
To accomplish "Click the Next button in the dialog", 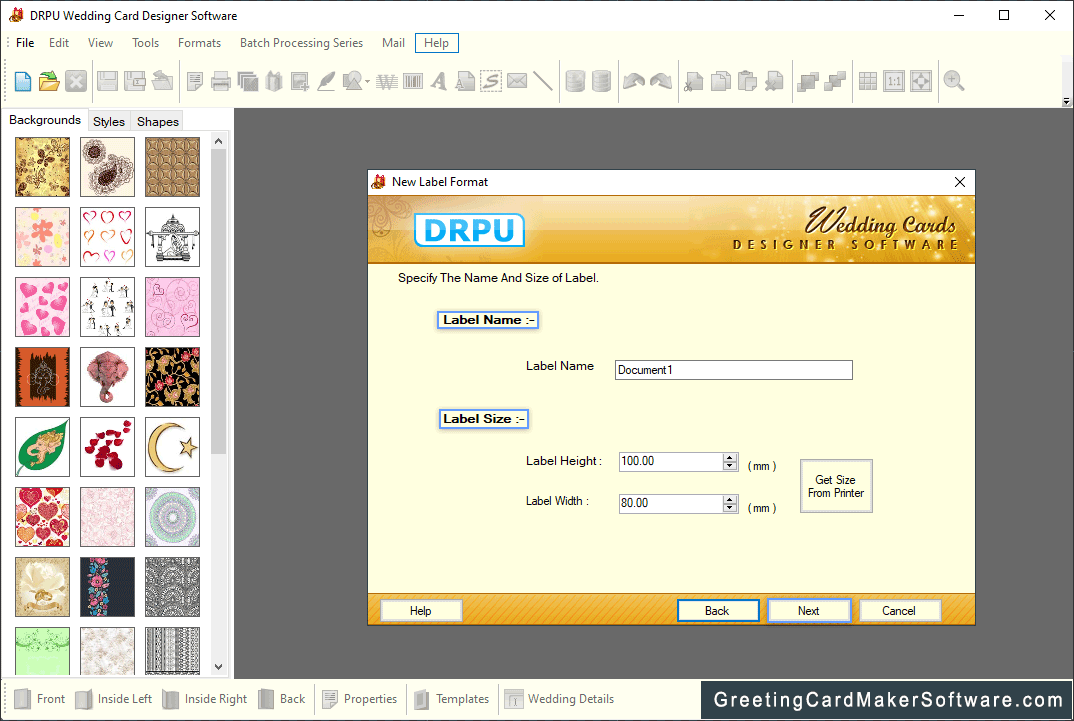I will click(809, 611).
